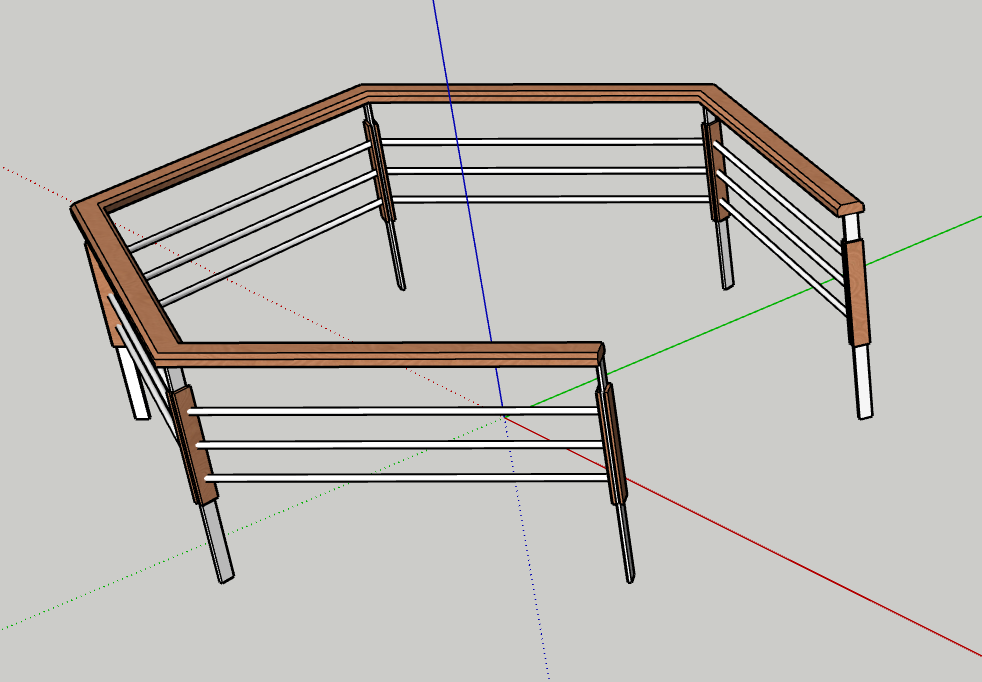Screen dimensions: 982x682
Task: Select the white base of the far-left post
Action: [x=133, y=381]
